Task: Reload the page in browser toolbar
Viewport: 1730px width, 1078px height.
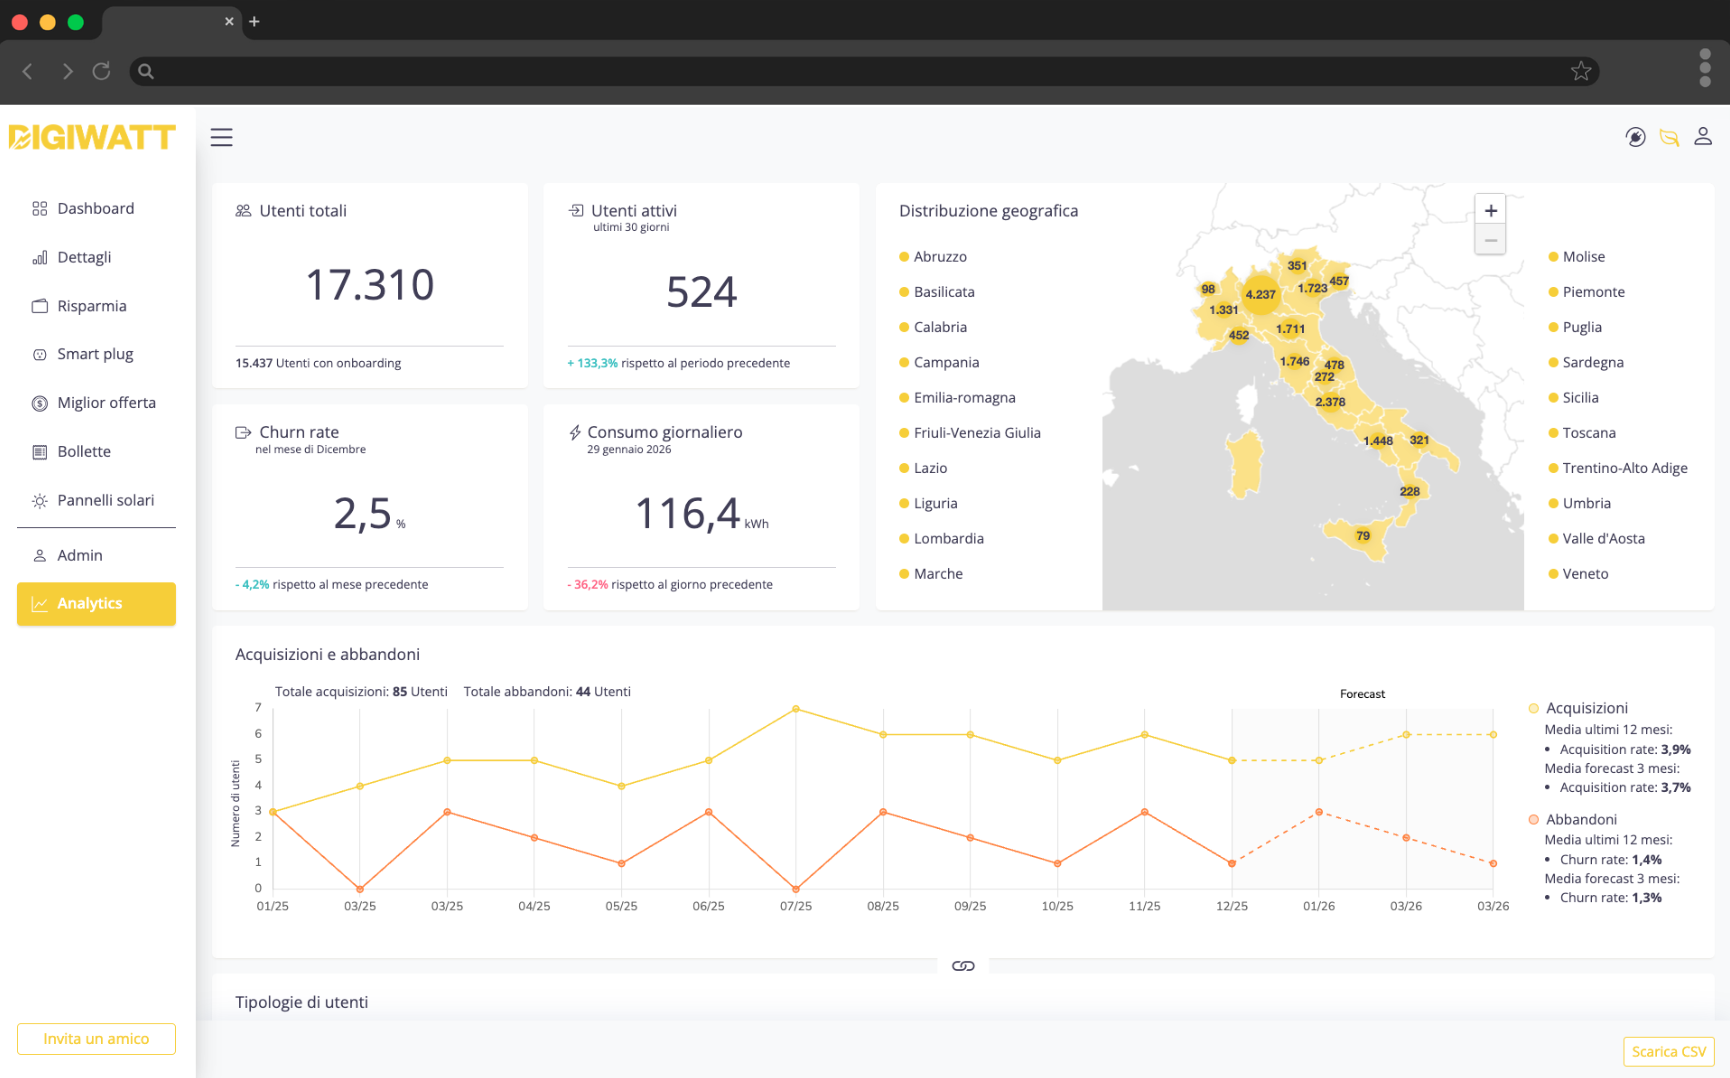Action: tap(101, 71)
